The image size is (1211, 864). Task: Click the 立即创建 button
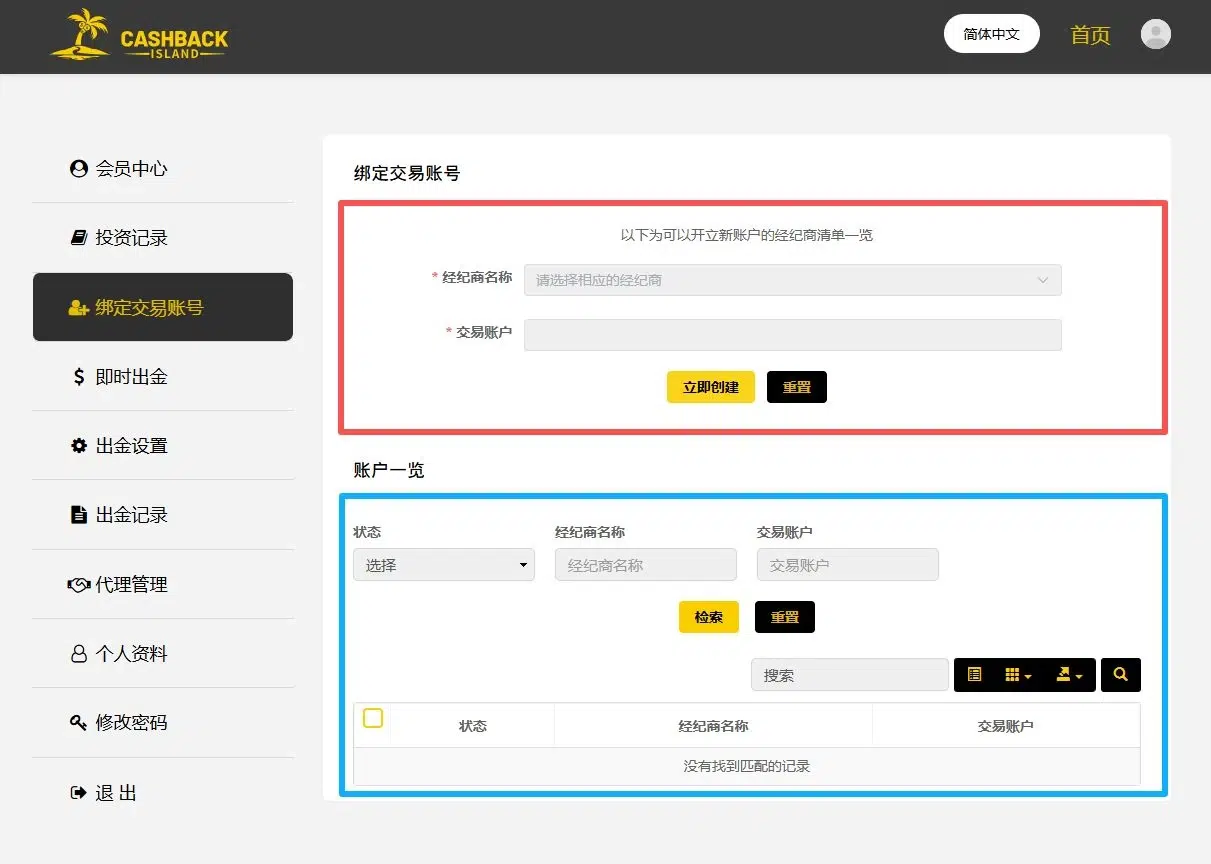point(711,387)
